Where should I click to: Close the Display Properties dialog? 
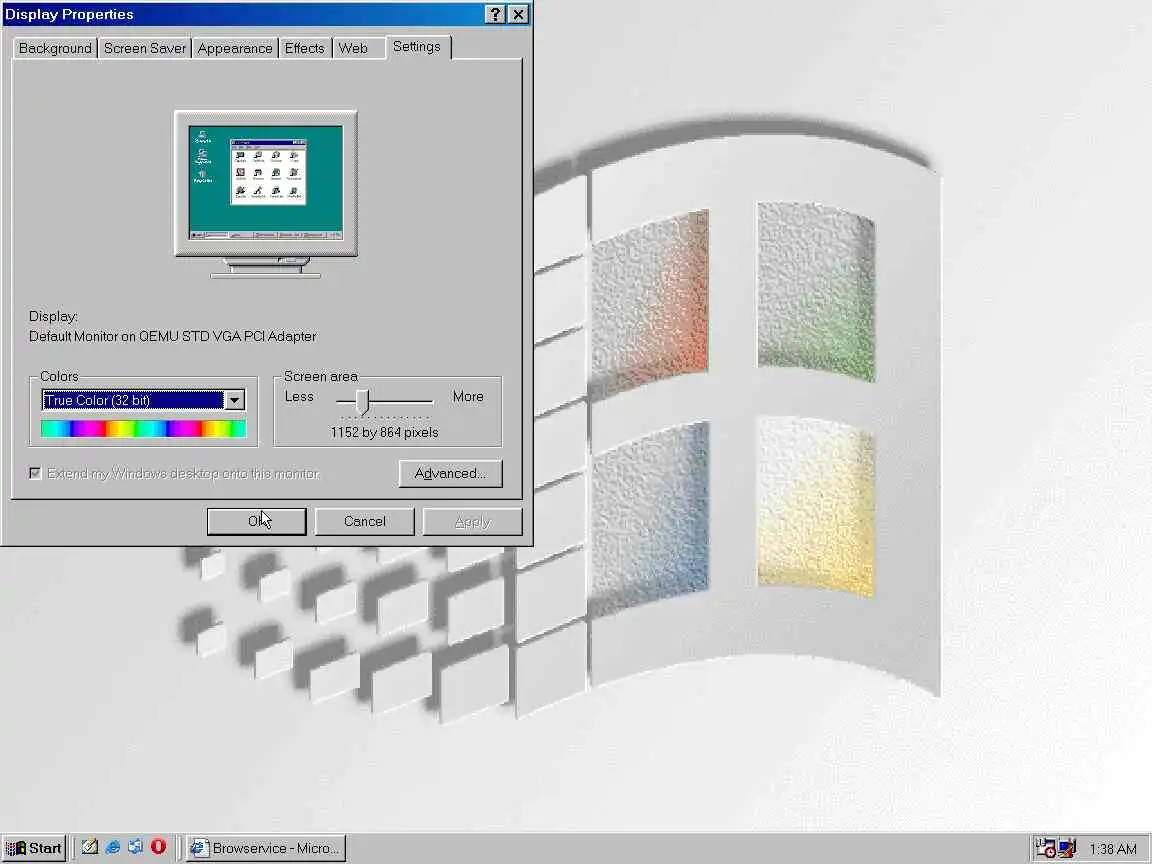[519, 14]
